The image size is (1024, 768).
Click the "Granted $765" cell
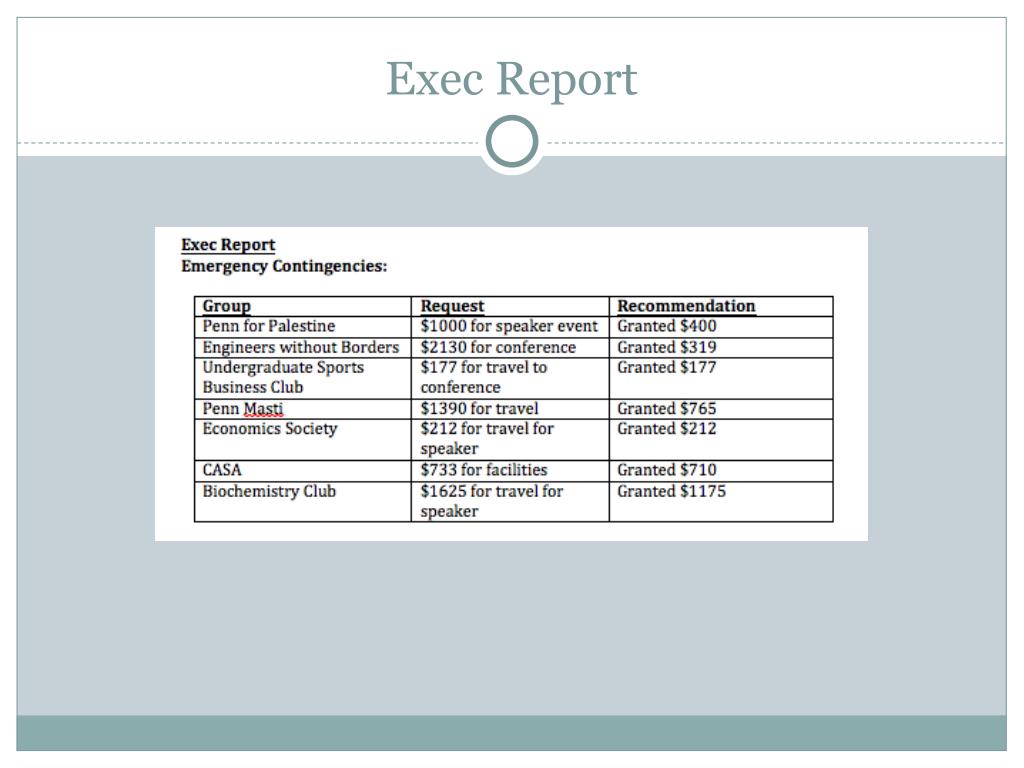point(721,409)
